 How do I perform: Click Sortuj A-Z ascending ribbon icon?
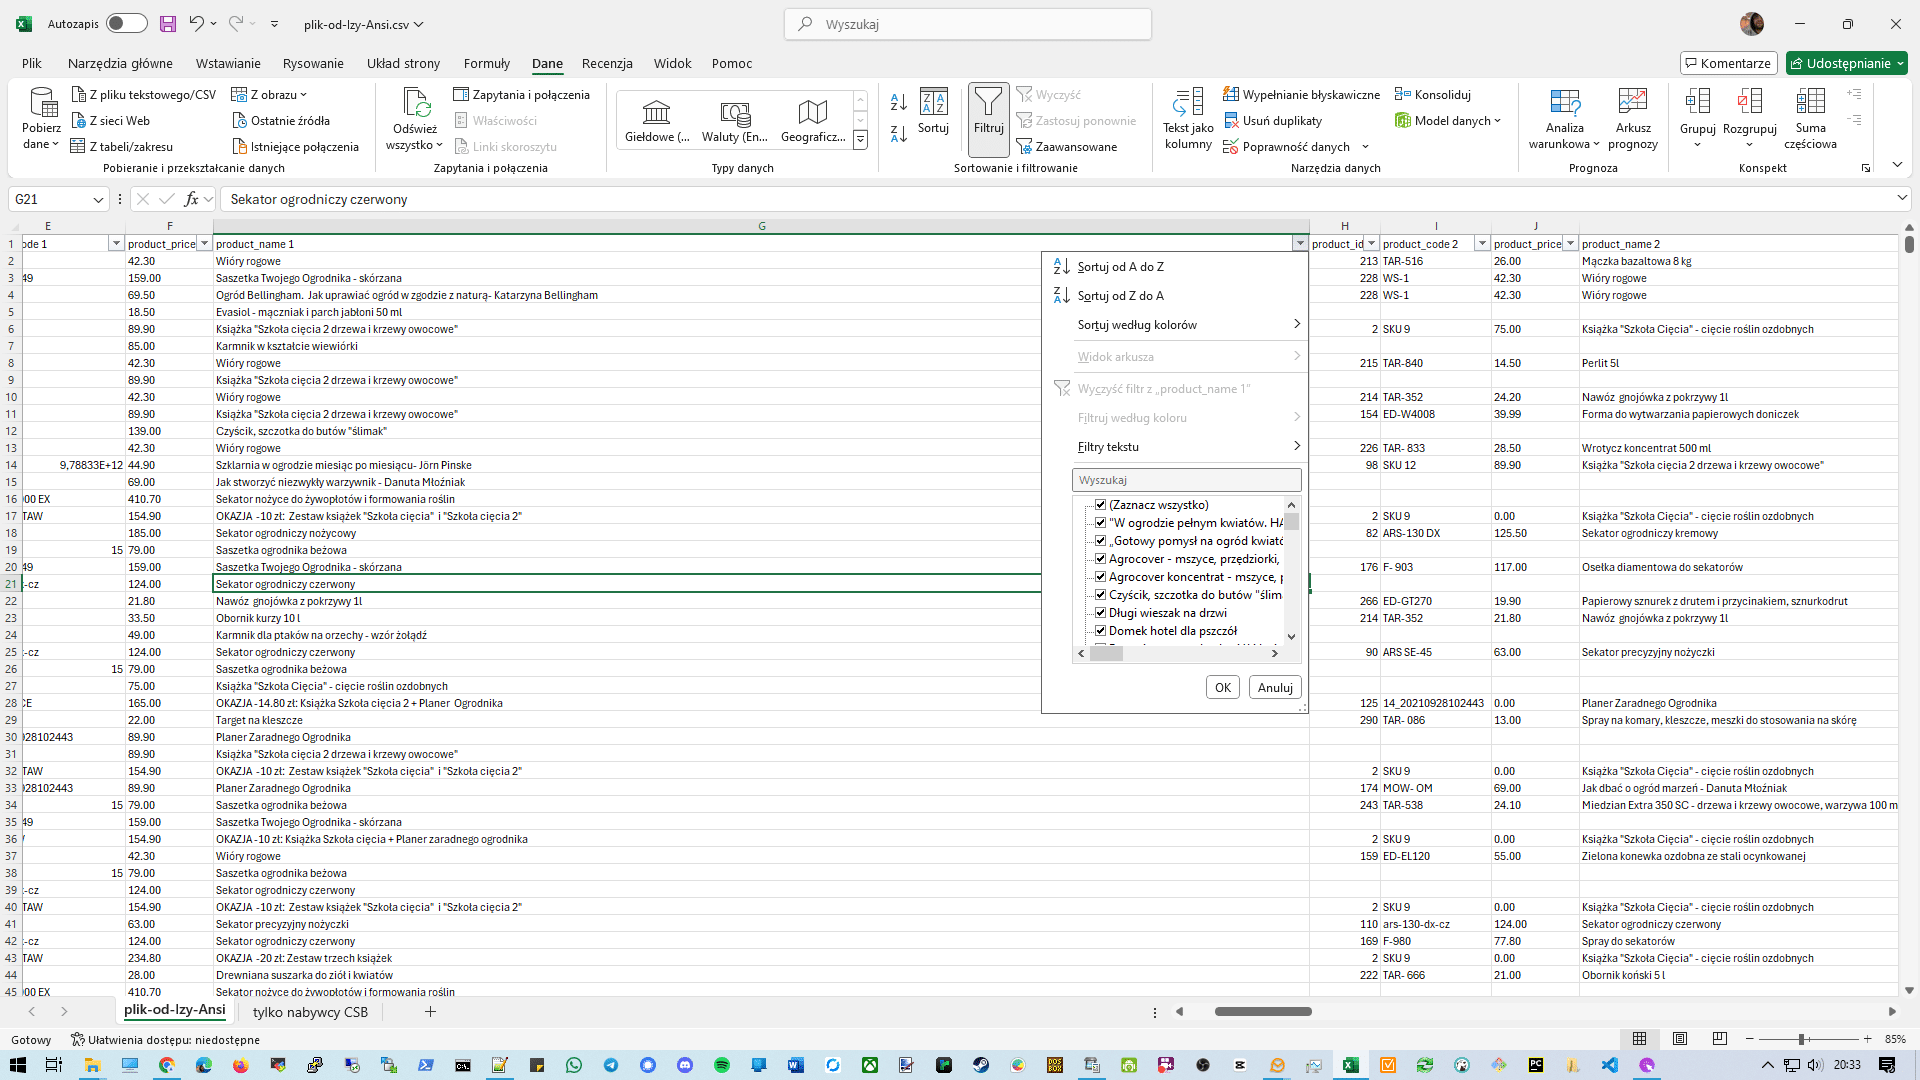(x=898, y=102)
